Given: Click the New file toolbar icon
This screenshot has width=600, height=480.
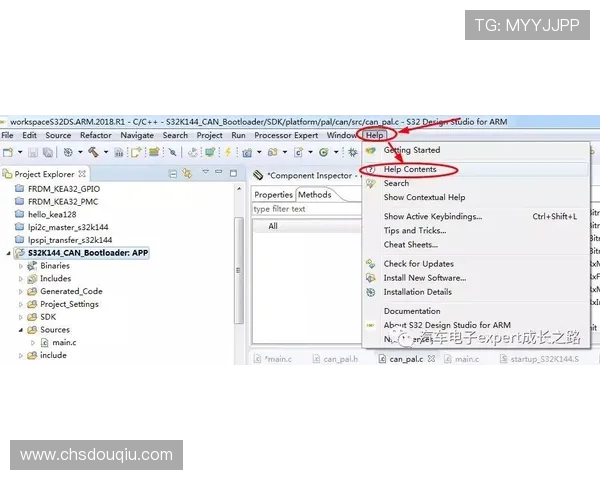Looking at the screenshot, I should (x=7, y=152).
